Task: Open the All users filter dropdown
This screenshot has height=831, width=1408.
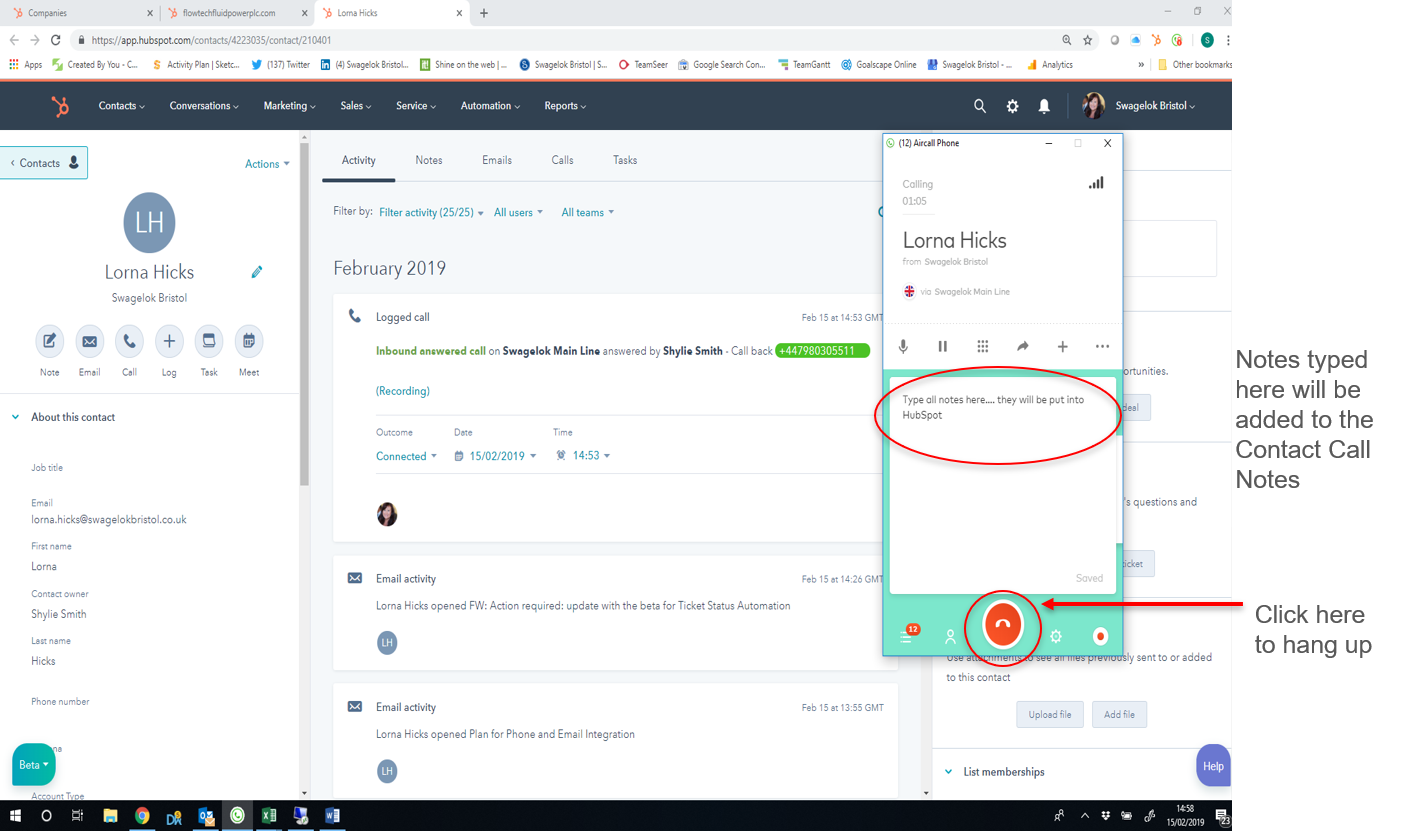Action: pyautogui.click(x=518, y=212)
